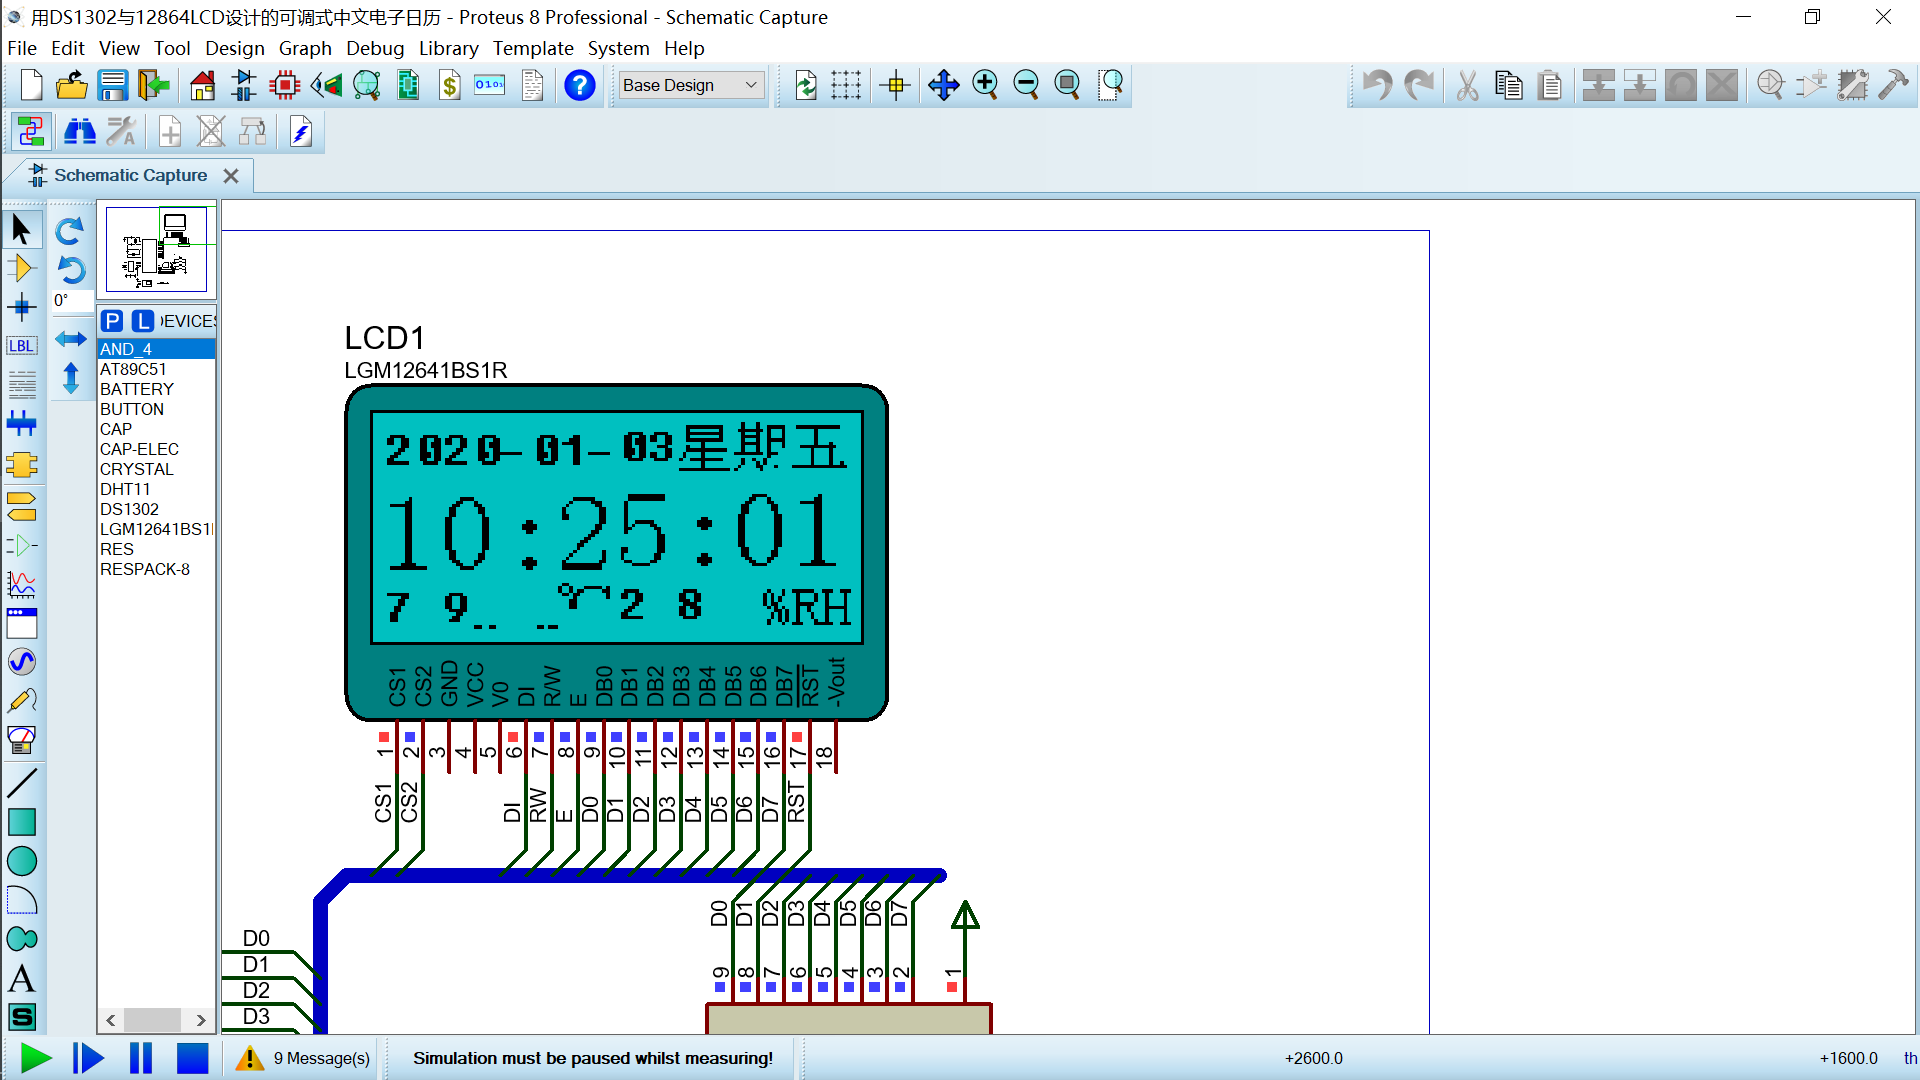Choose the Selection Mode arrow tool
The image size is (1920, 1080).
pos(22,230)
